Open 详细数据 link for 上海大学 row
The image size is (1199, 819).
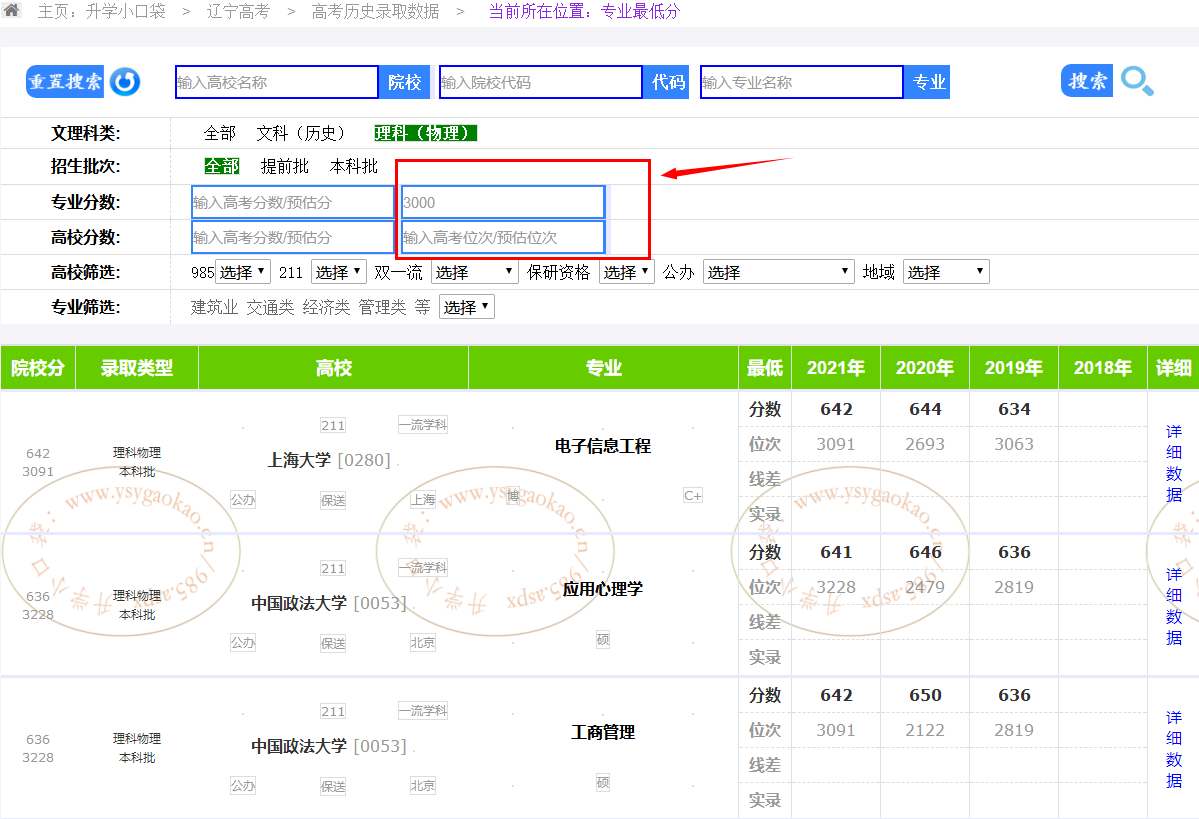(1173, 463)
